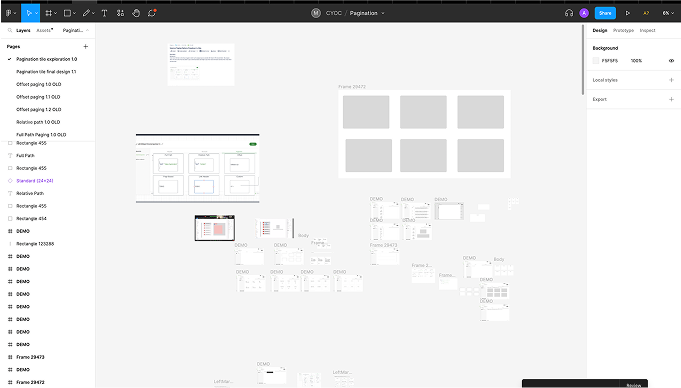This screenshot has width=681, height=388.
Task: Click the blue Share button
Action: [605, 13]
